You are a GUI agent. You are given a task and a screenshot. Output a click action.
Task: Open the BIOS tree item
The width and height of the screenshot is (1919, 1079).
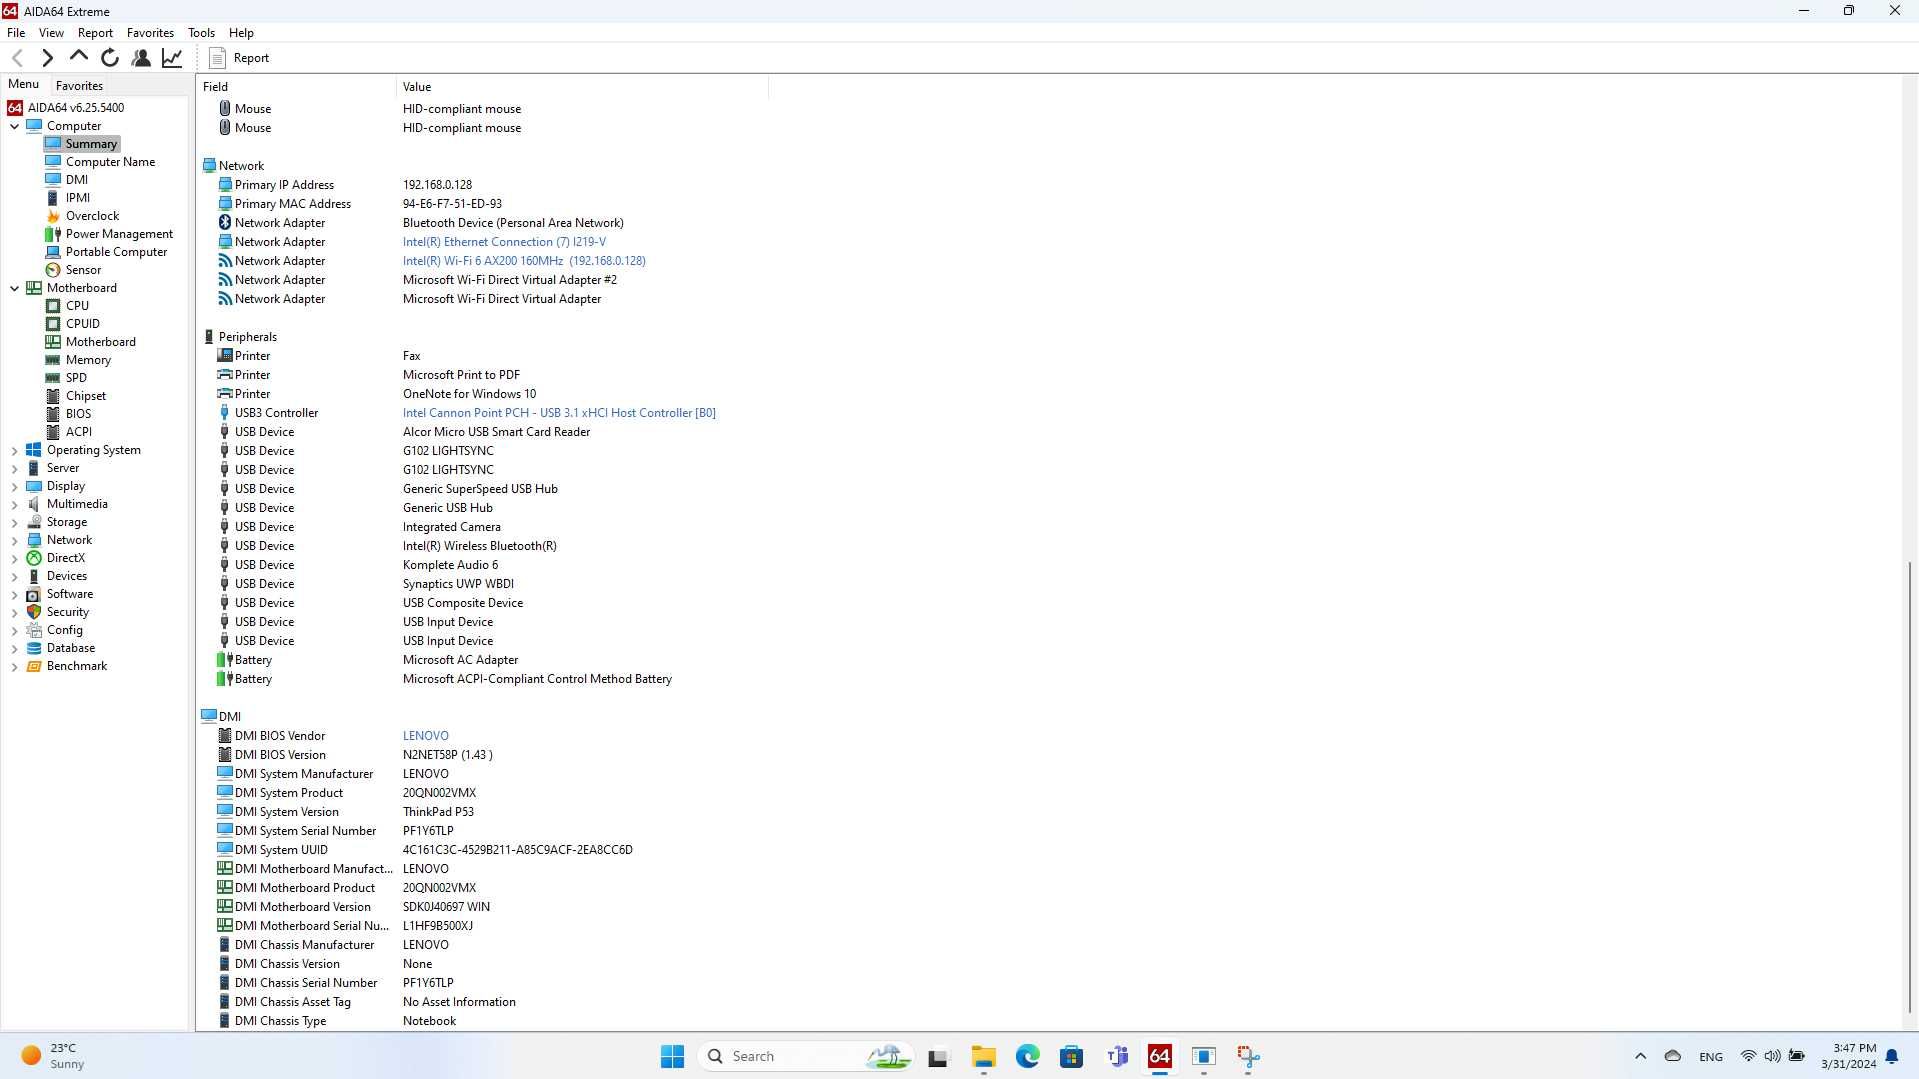[x=79, y=414]
